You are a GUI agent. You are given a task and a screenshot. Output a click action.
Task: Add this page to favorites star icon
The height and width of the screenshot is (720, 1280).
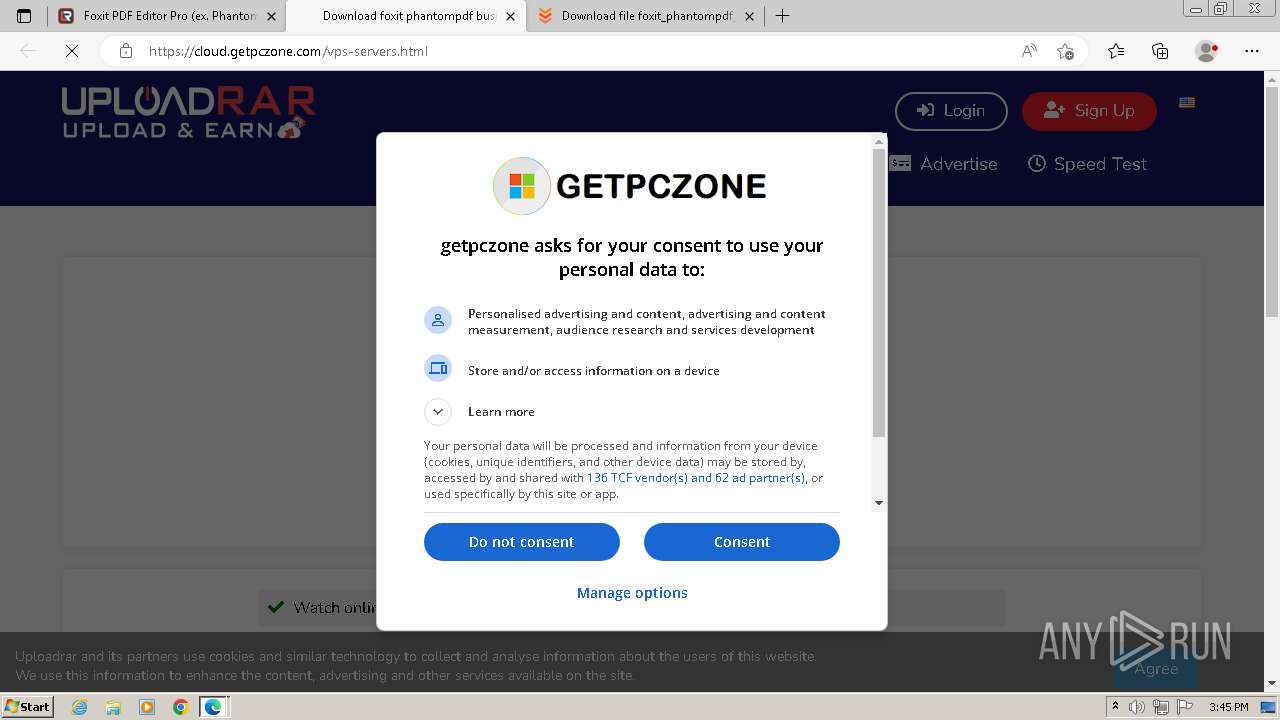pos(1065,51)
